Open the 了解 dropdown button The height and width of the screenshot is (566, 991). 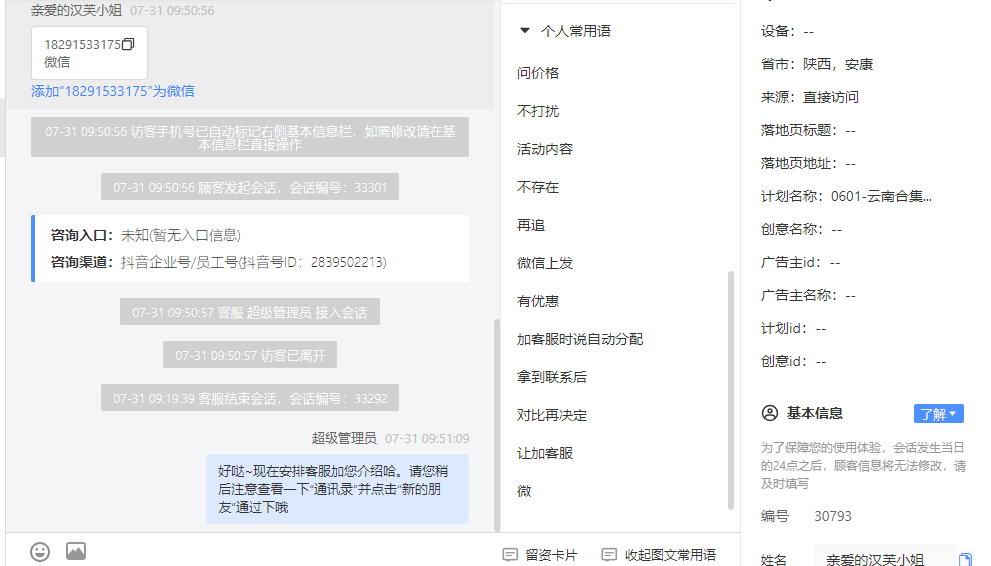[x=939, y=414]
